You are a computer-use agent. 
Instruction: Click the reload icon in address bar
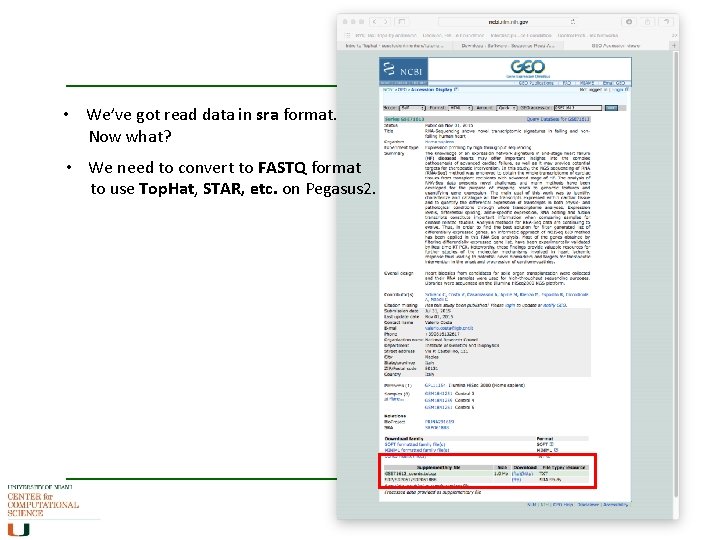point(573,22)
